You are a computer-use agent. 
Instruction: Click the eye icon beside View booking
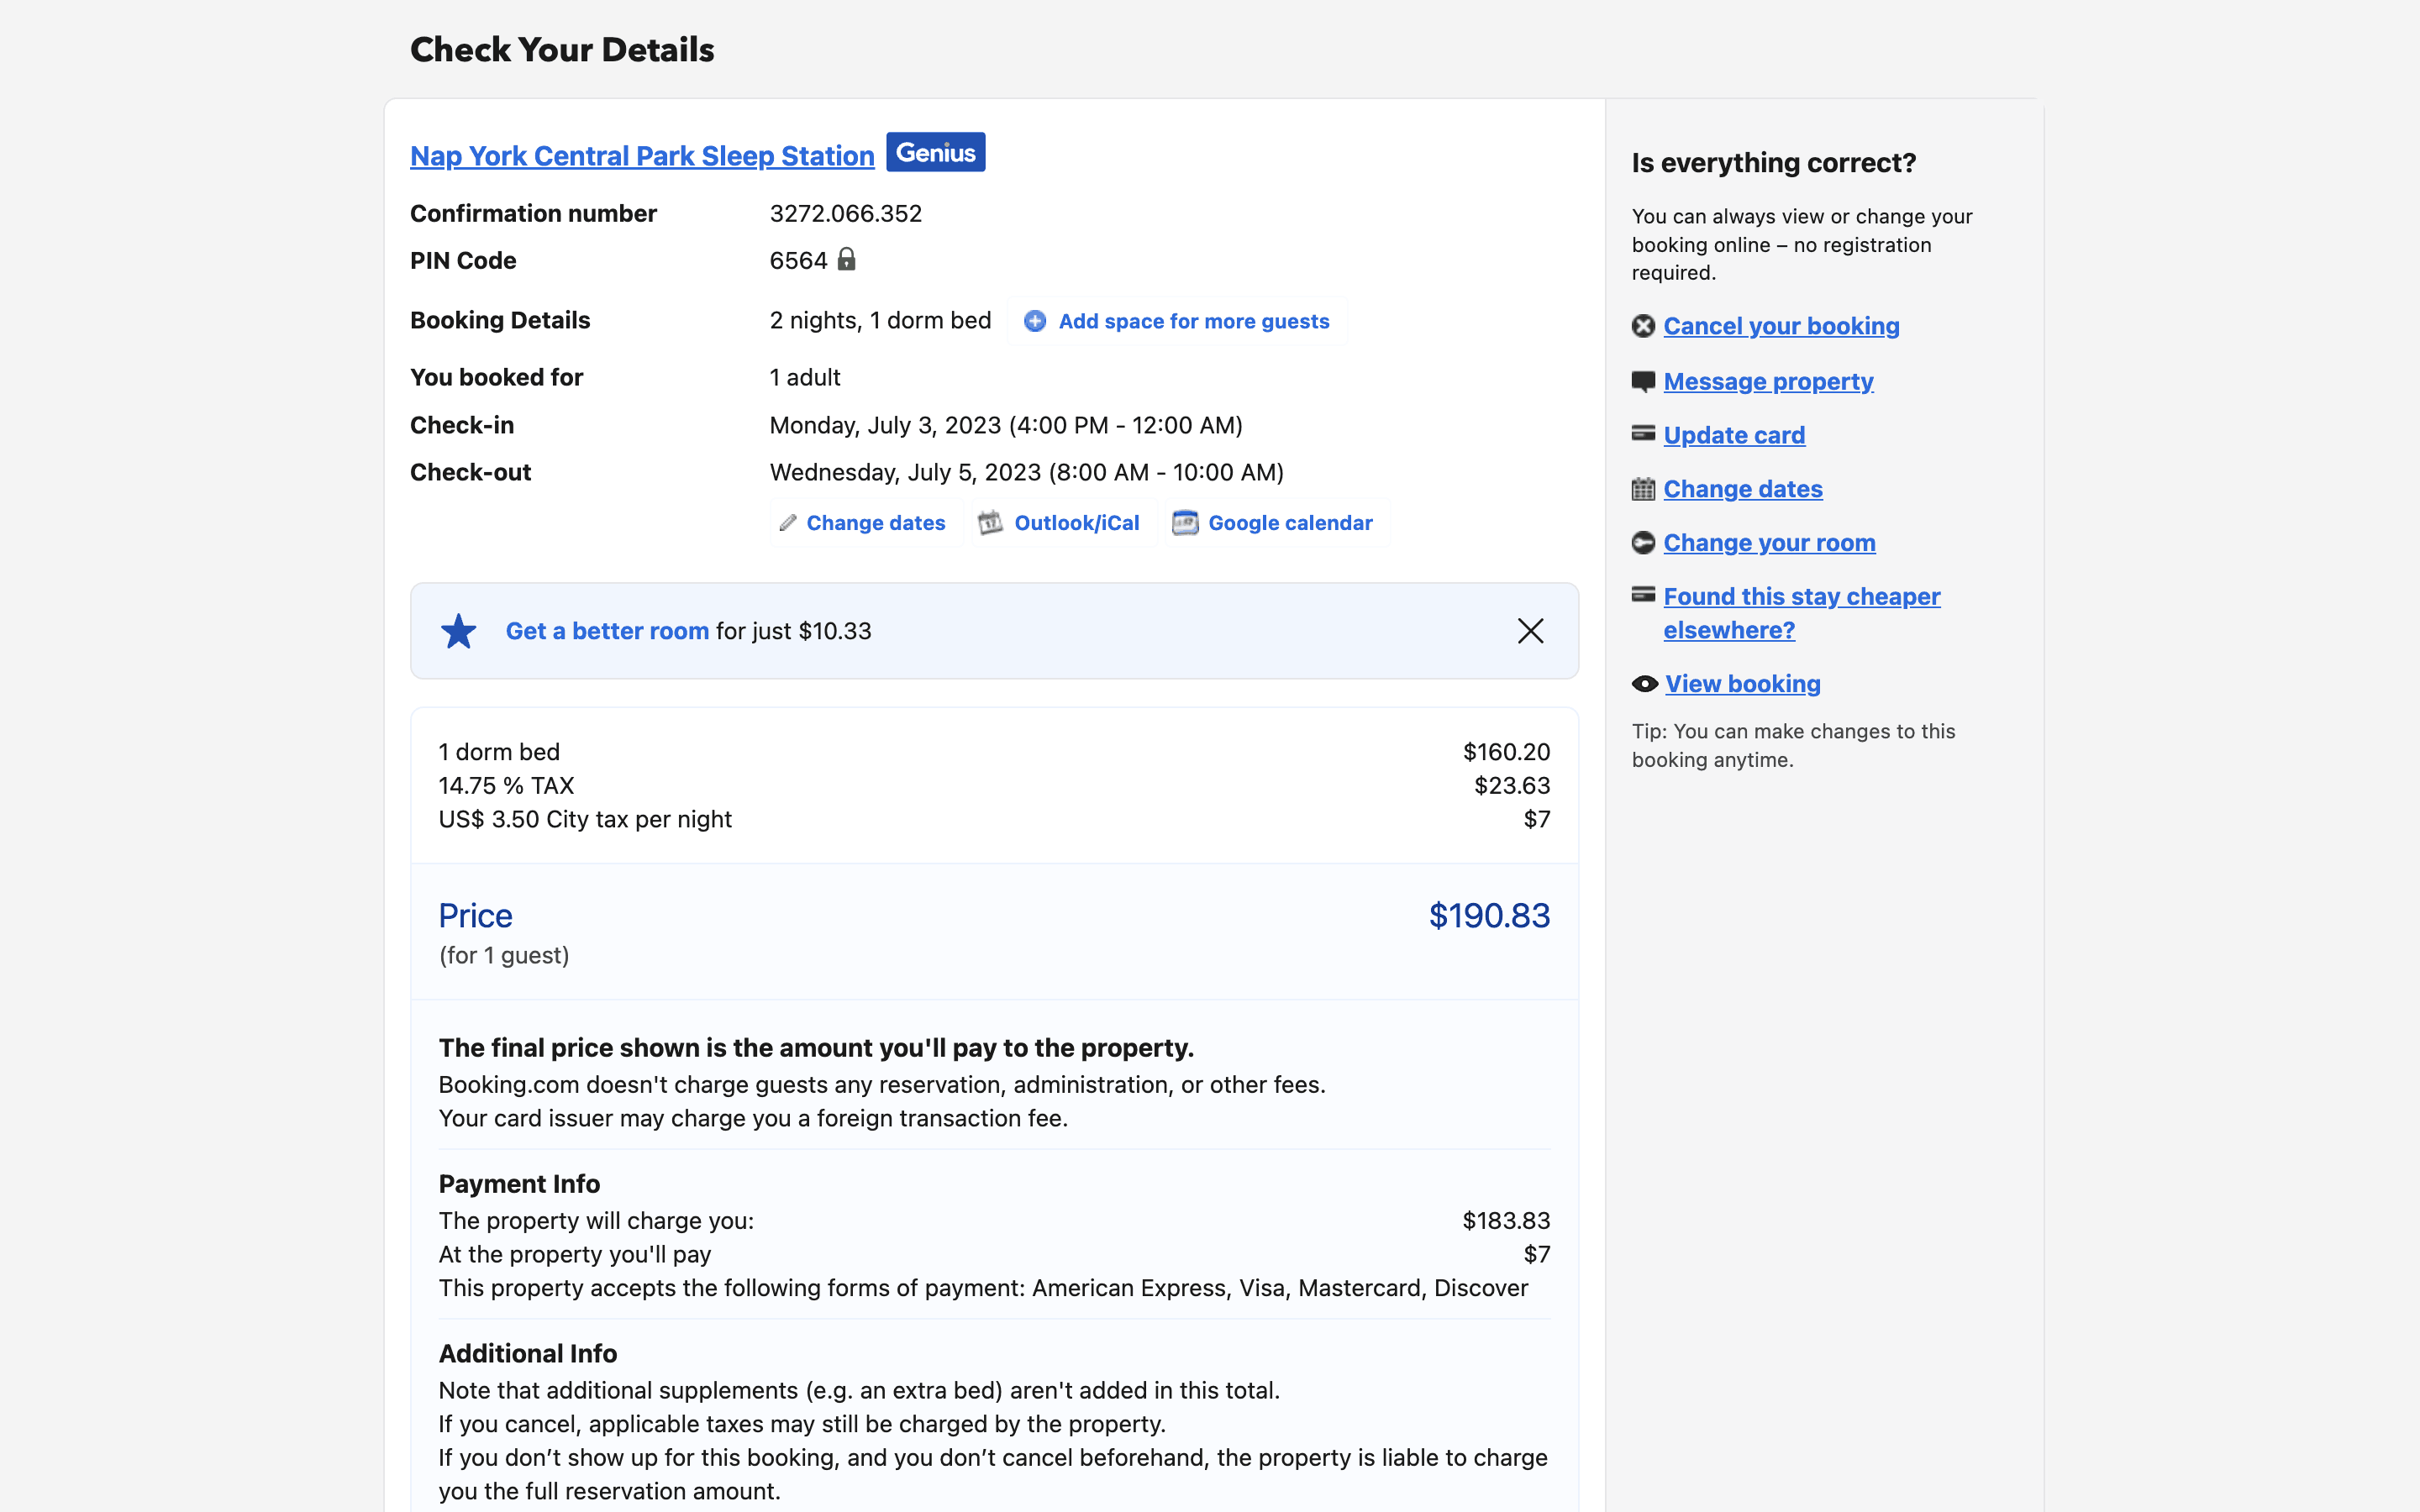coord(1644,684)
